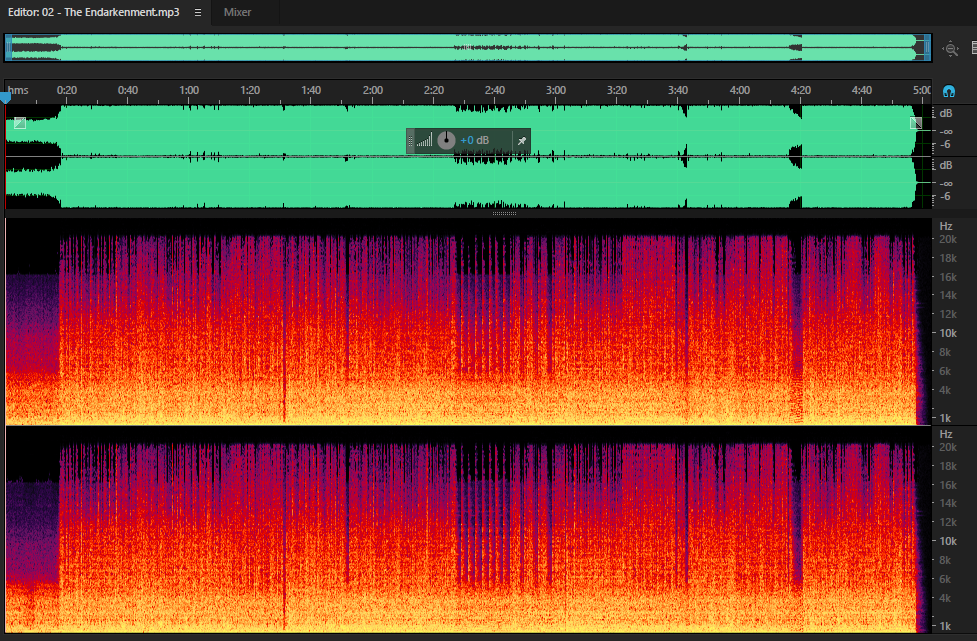Click the Hz label of the upper spectrogram
This screenshot has height=641, width=977.
click(x=946, y=226)
